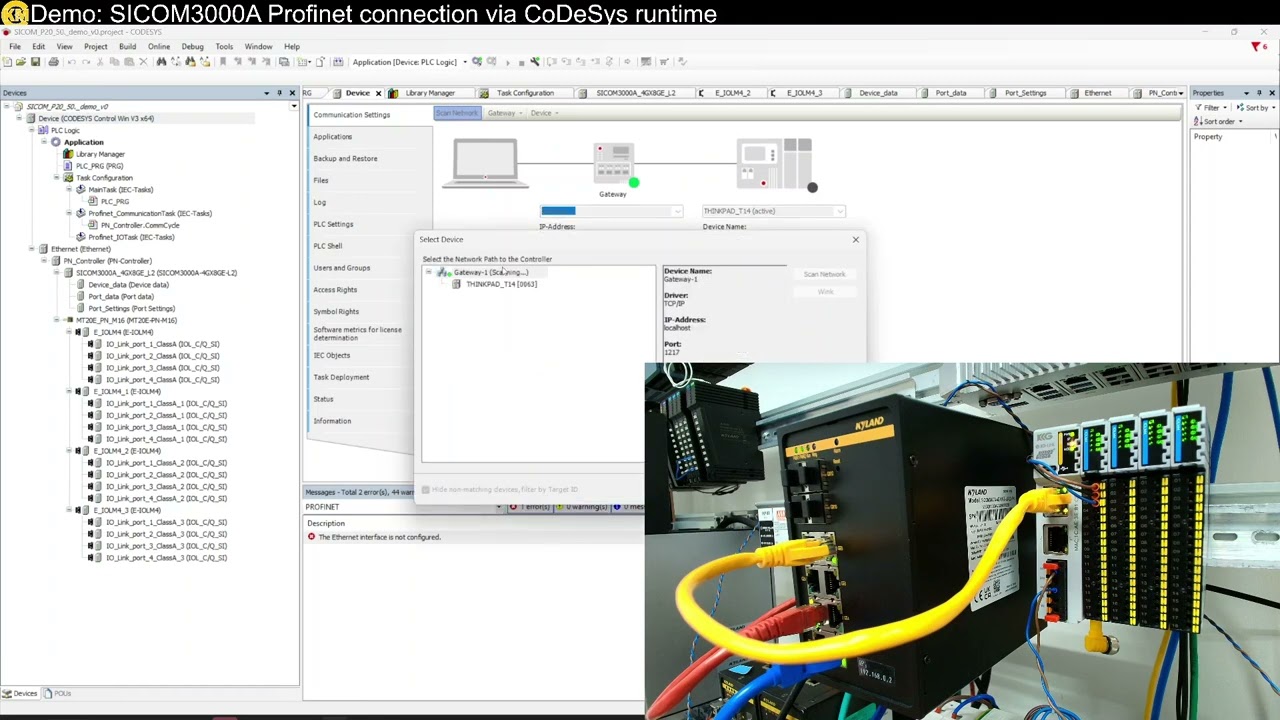Click the laptop image in communication diagram
The image size is (1280, 720).
pyautogui.click(x=485, y=163)
